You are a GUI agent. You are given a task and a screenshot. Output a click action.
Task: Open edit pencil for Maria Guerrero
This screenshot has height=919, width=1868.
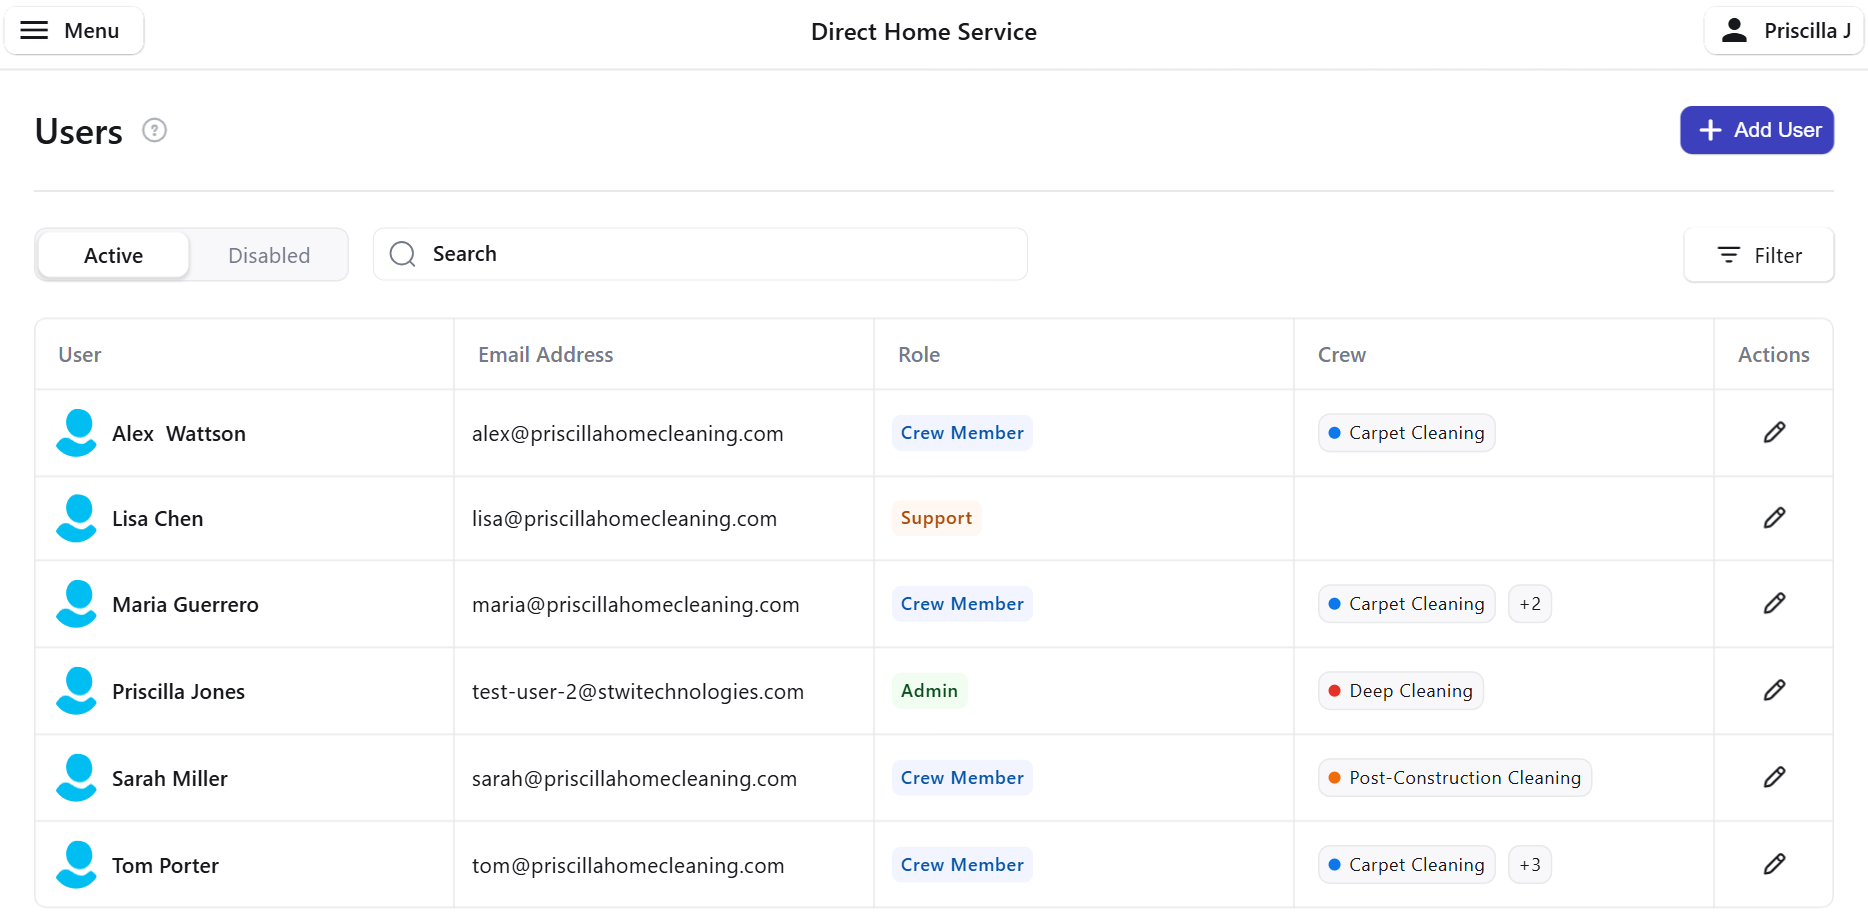(1773, 604)
